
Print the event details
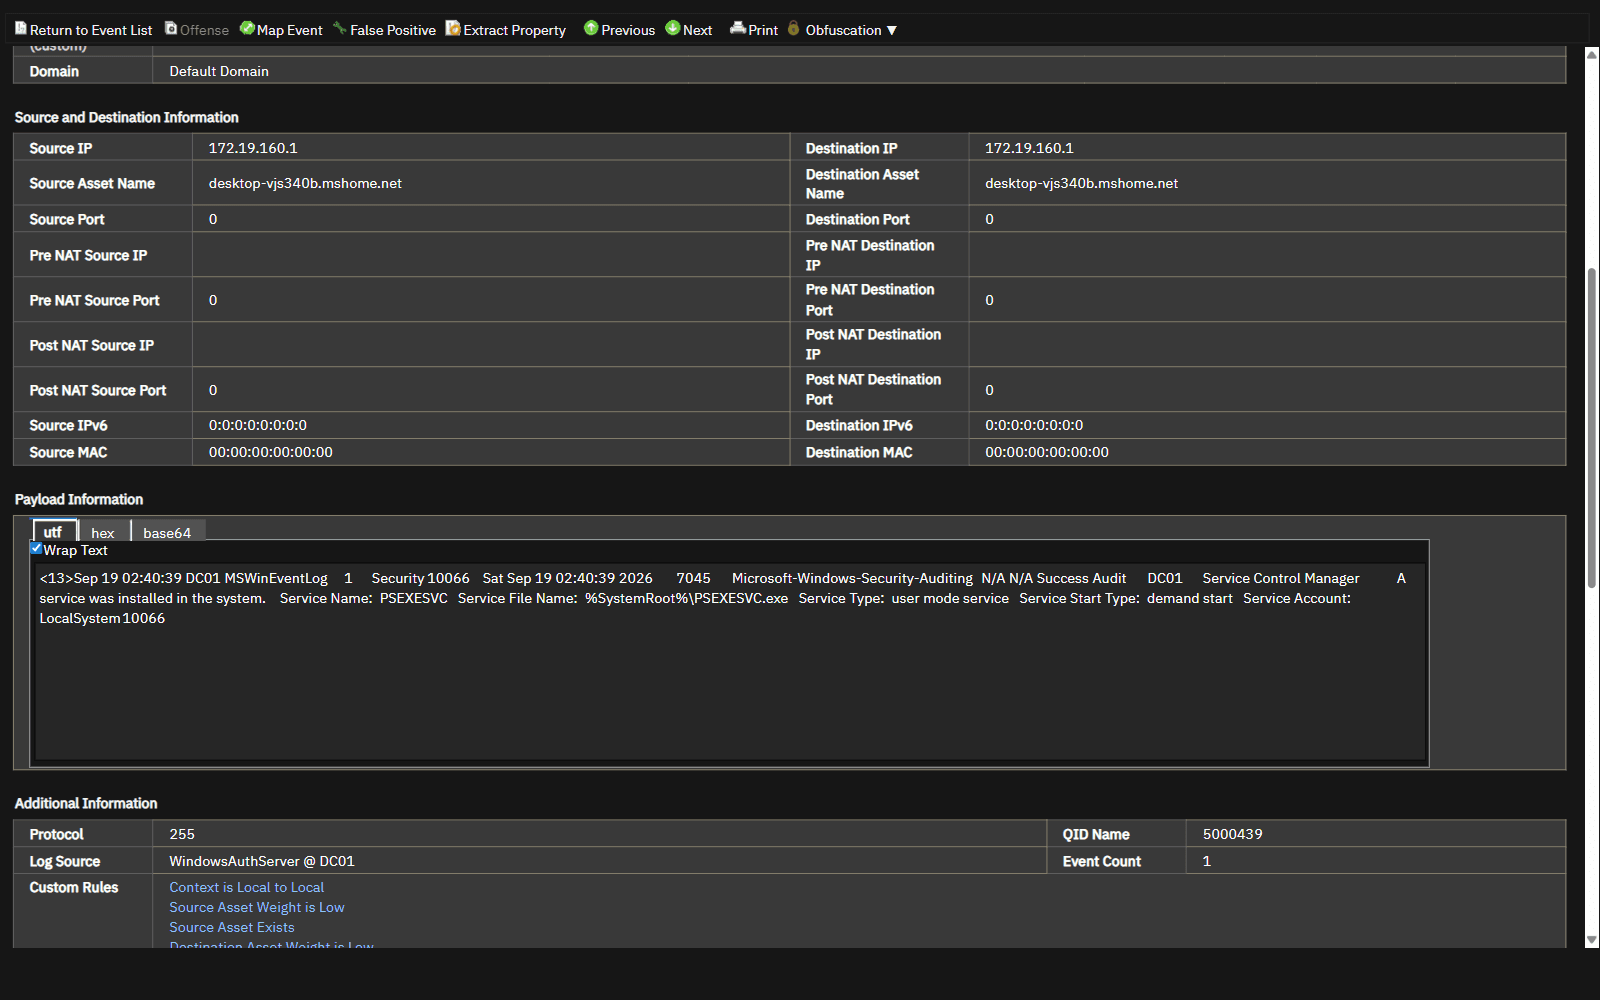(x=754, y=30)
